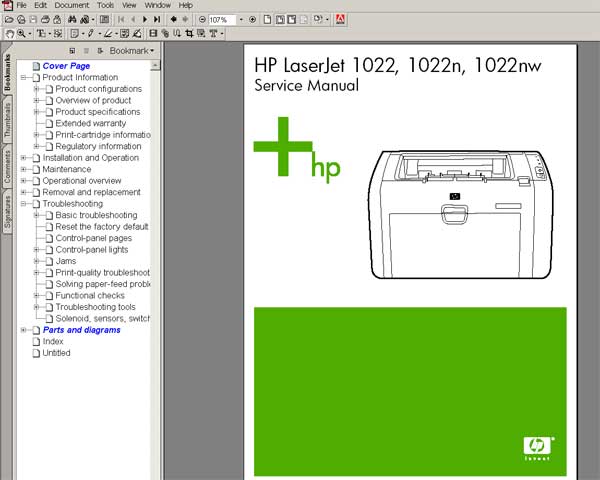Screen dimensions: 600x480
Task: Open the Edit menu
Action: pos(40,5)
